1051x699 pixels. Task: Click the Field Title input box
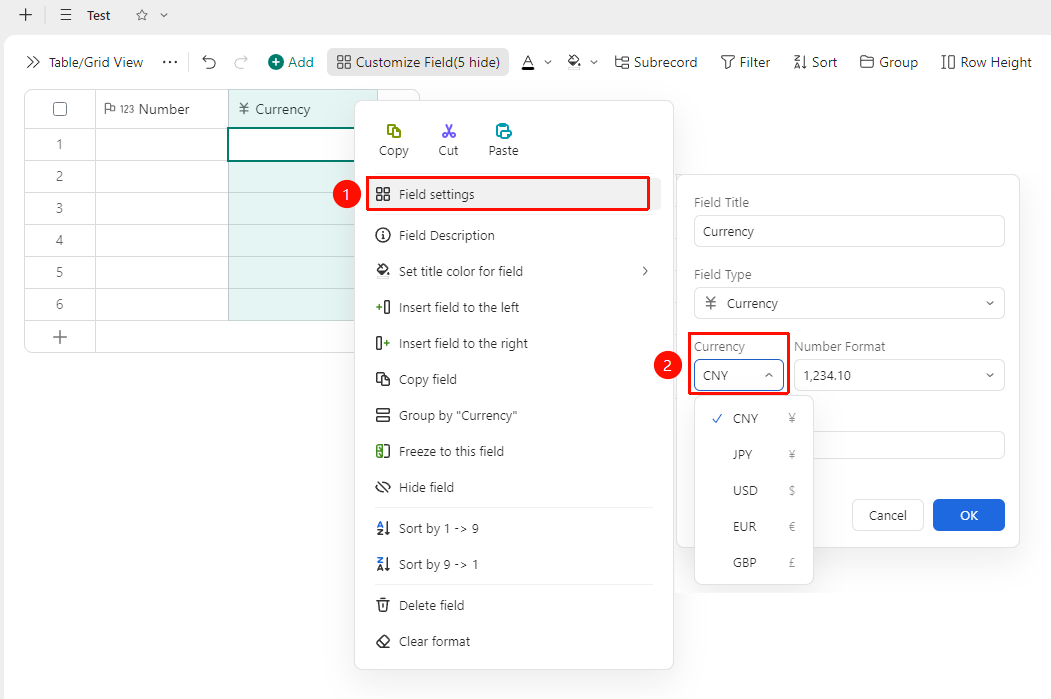click(x=849, y=231)
